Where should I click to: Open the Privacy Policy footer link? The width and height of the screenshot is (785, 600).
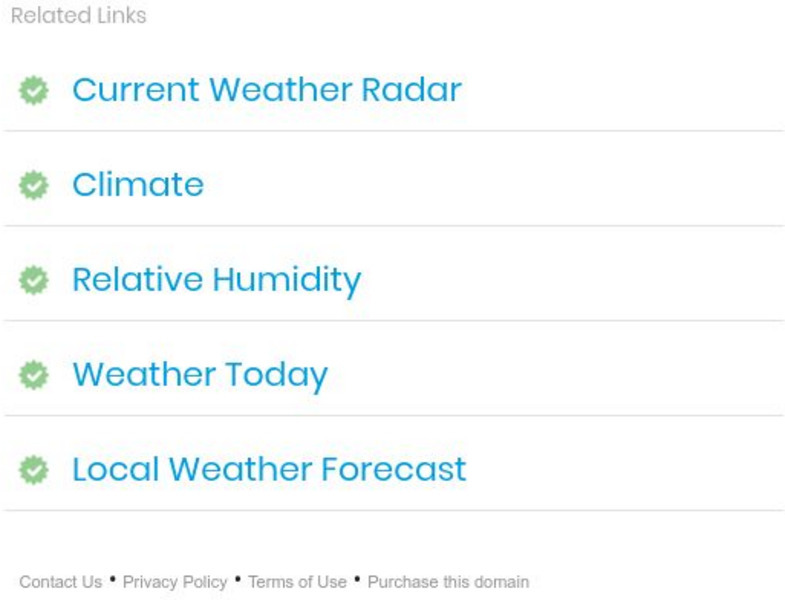(x=175, y=582)
